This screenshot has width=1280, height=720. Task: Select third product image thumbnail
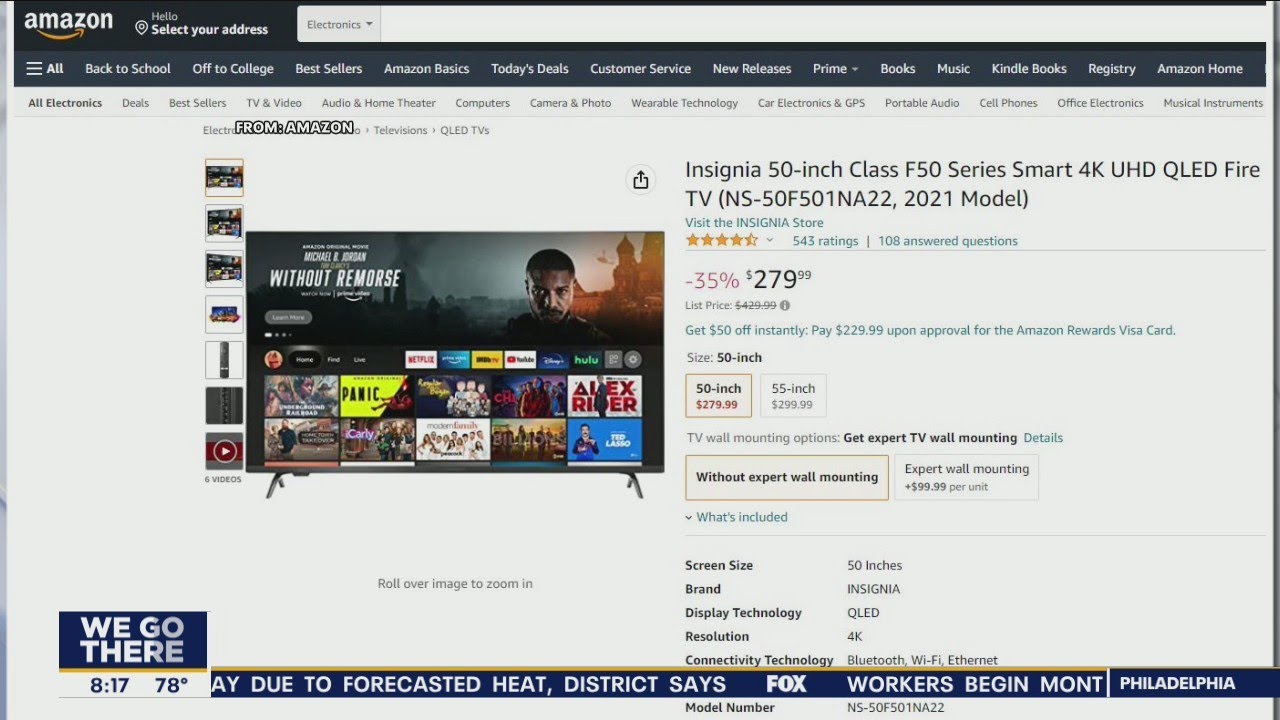[224, 269]
